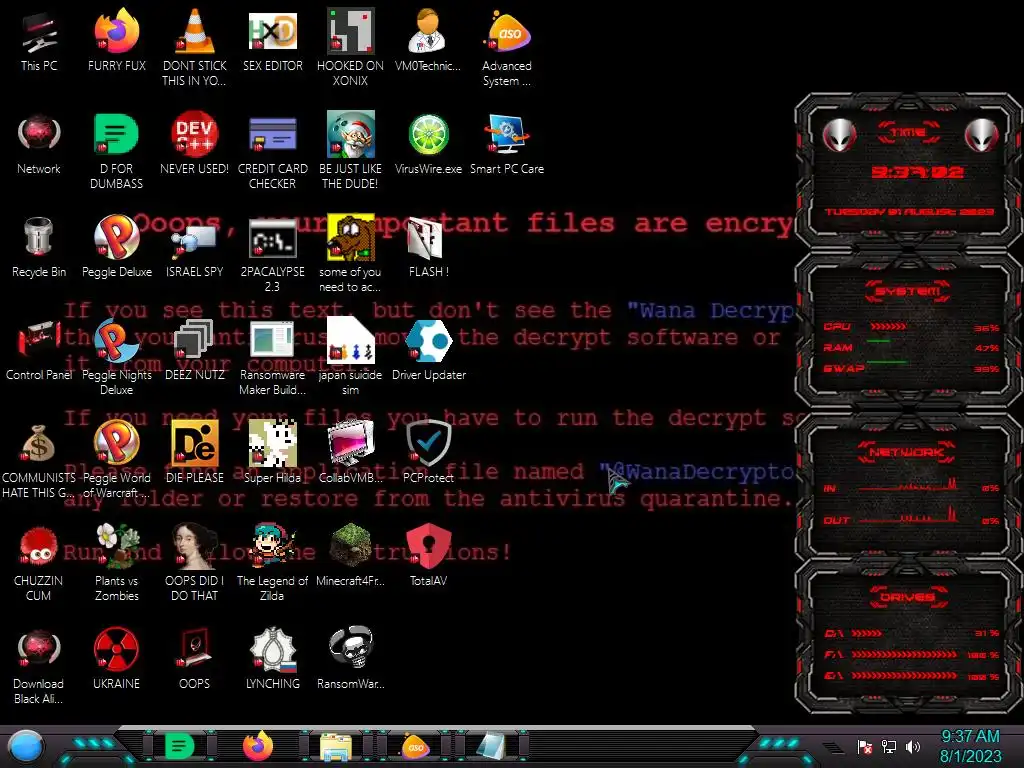The image size is (1024, 768).
Task: Click the DRIVES gadget panel
Action: [x=909, y=637]
